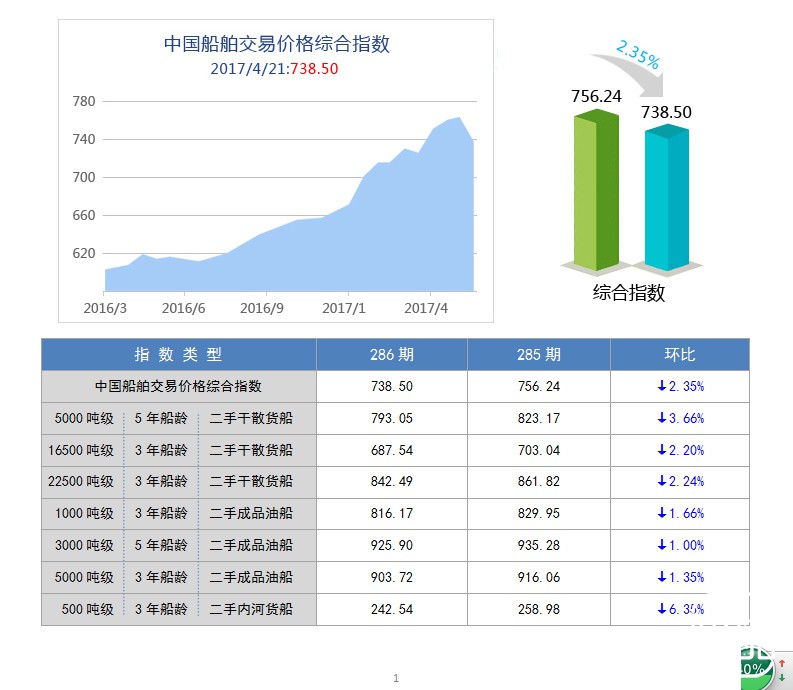Click the 500 吨级 cell
The width and height of the screenshot is (793, 690).
pos(88,609)
